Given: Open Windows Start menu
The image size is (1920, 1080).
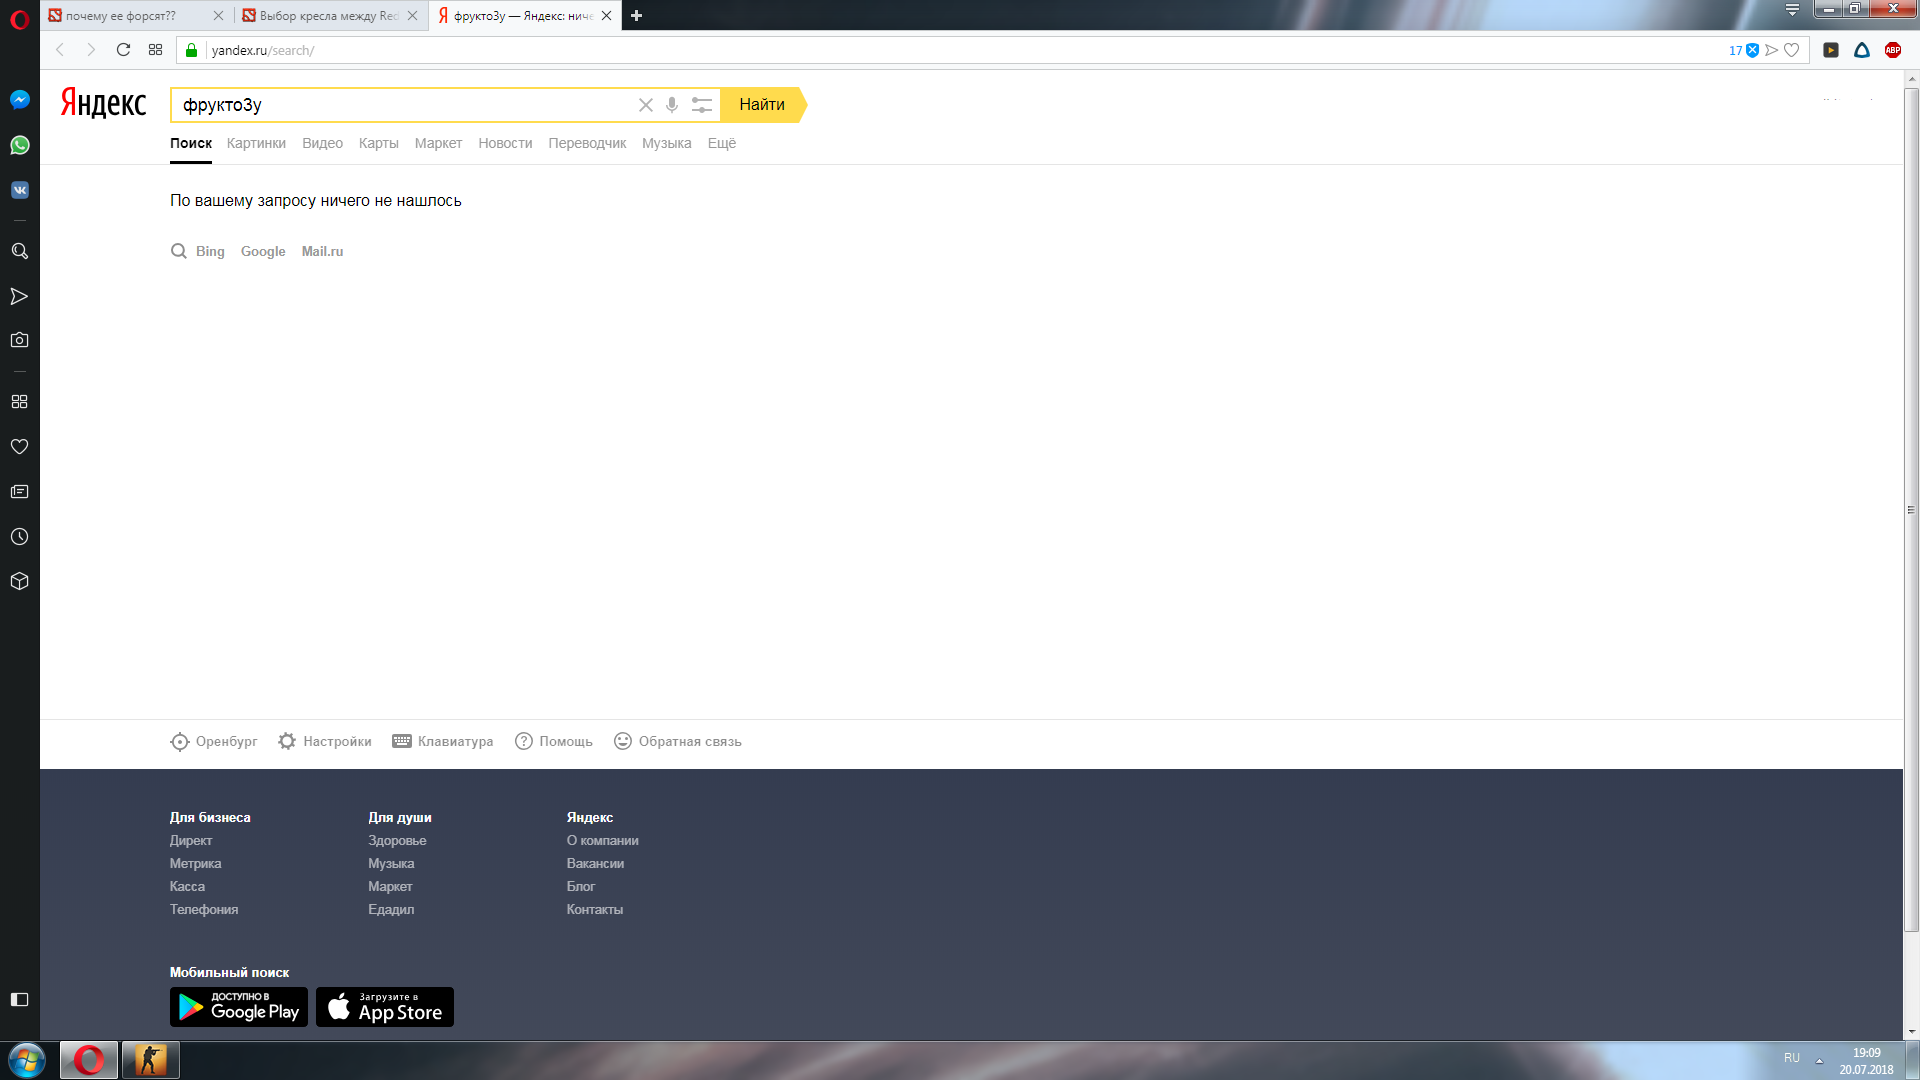Looking at the screenshot, I should [x=27, y=1059].
